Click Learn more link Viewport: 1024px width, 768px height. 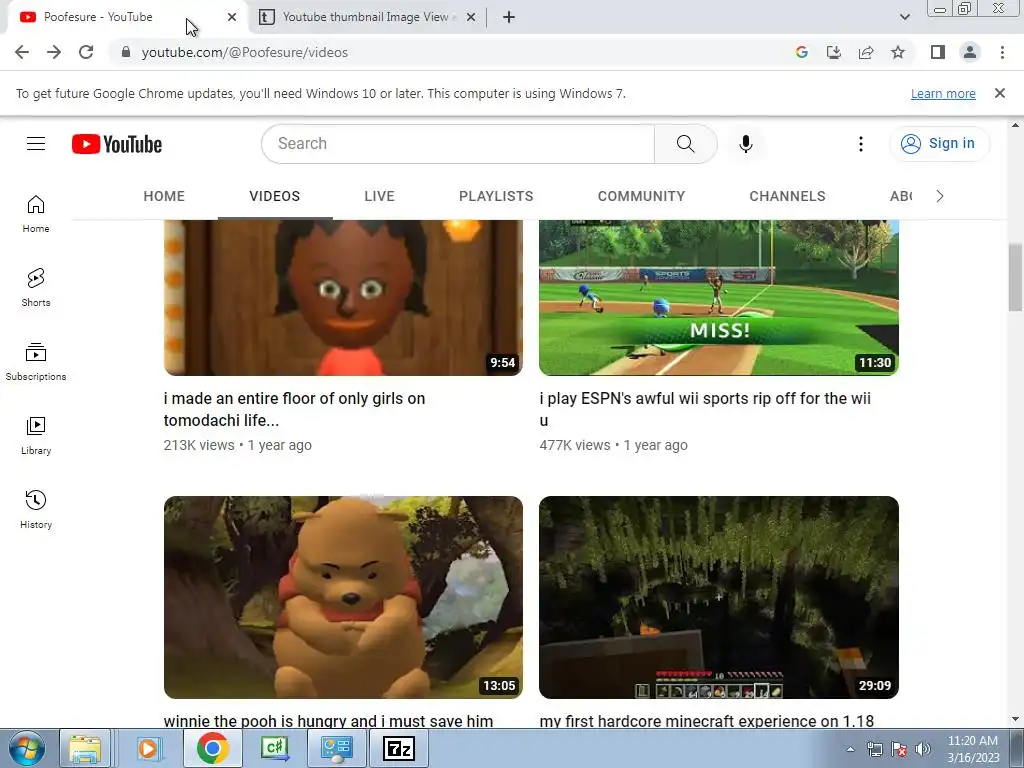click(943, 94)
